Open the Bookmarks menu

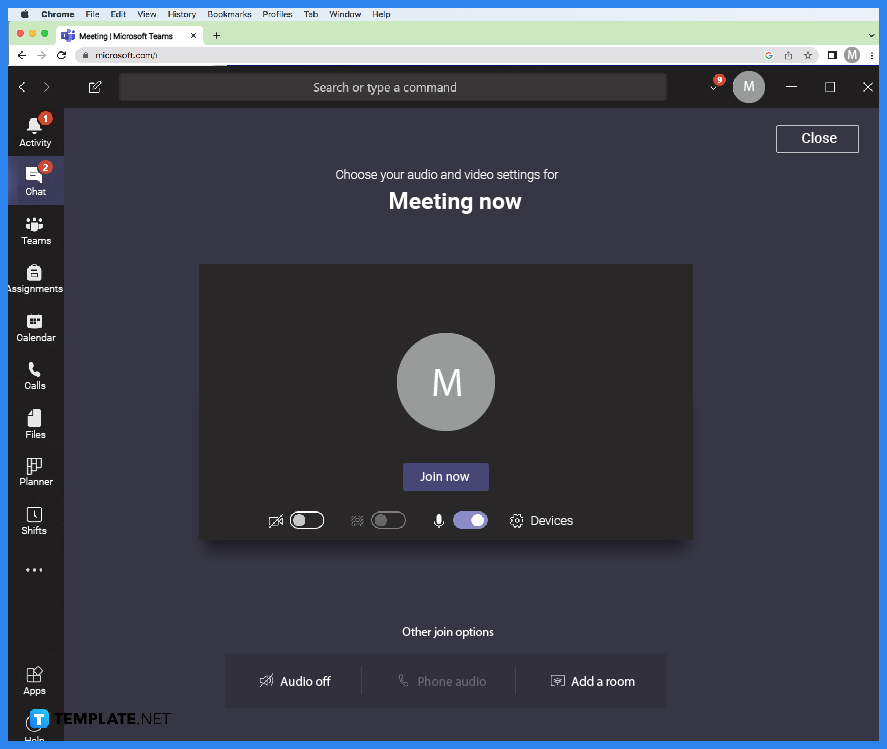(229, 14)
